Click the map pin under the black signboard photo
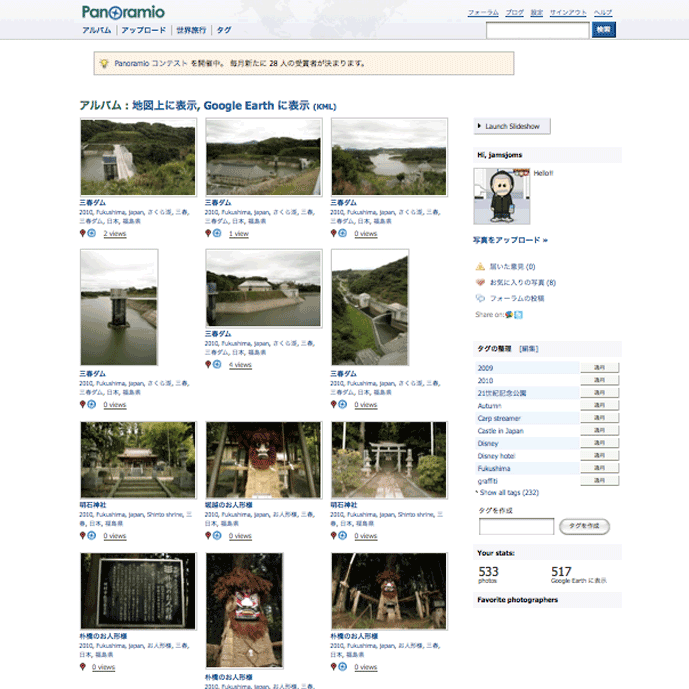The height and width of the screenshot is (689, 689). point(82,667)
